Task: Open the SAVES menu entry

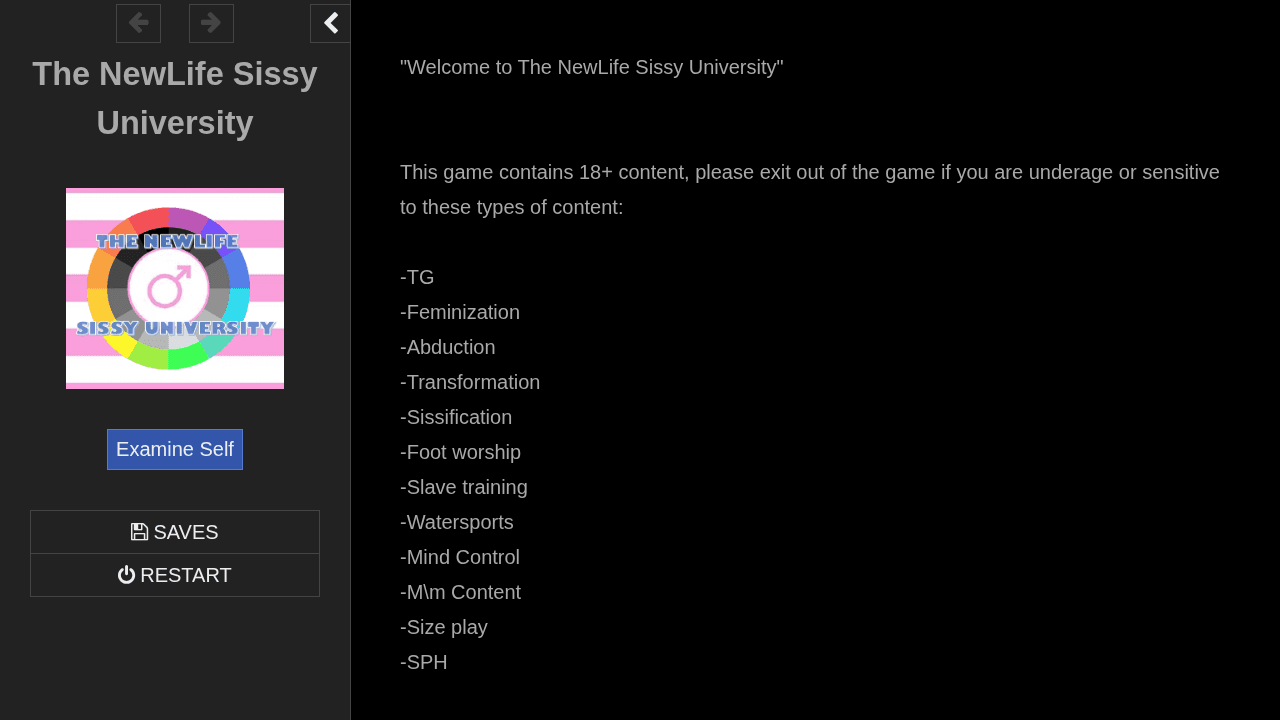Action: pyautogui.click(x=175, y=532)
